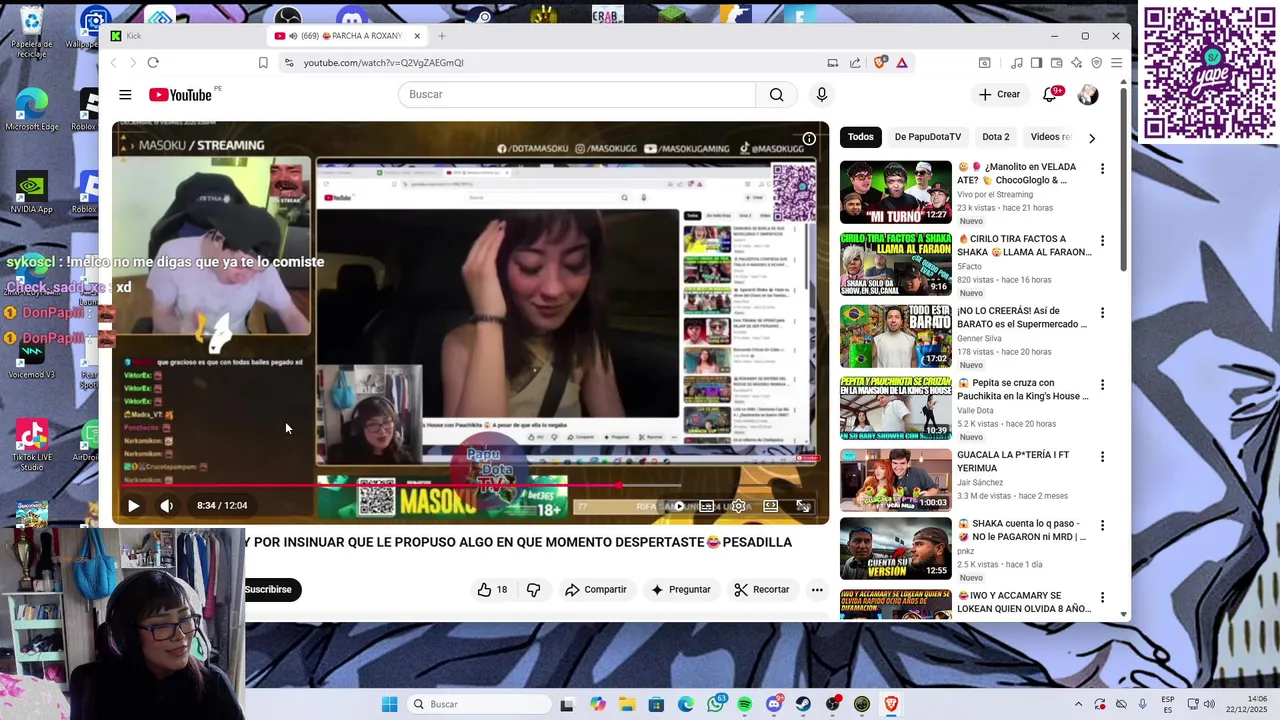Viewport: 1280px width, 720px height.
Task: Open MI TURNO thumbnail video 12:27
Action: point(896,192)
